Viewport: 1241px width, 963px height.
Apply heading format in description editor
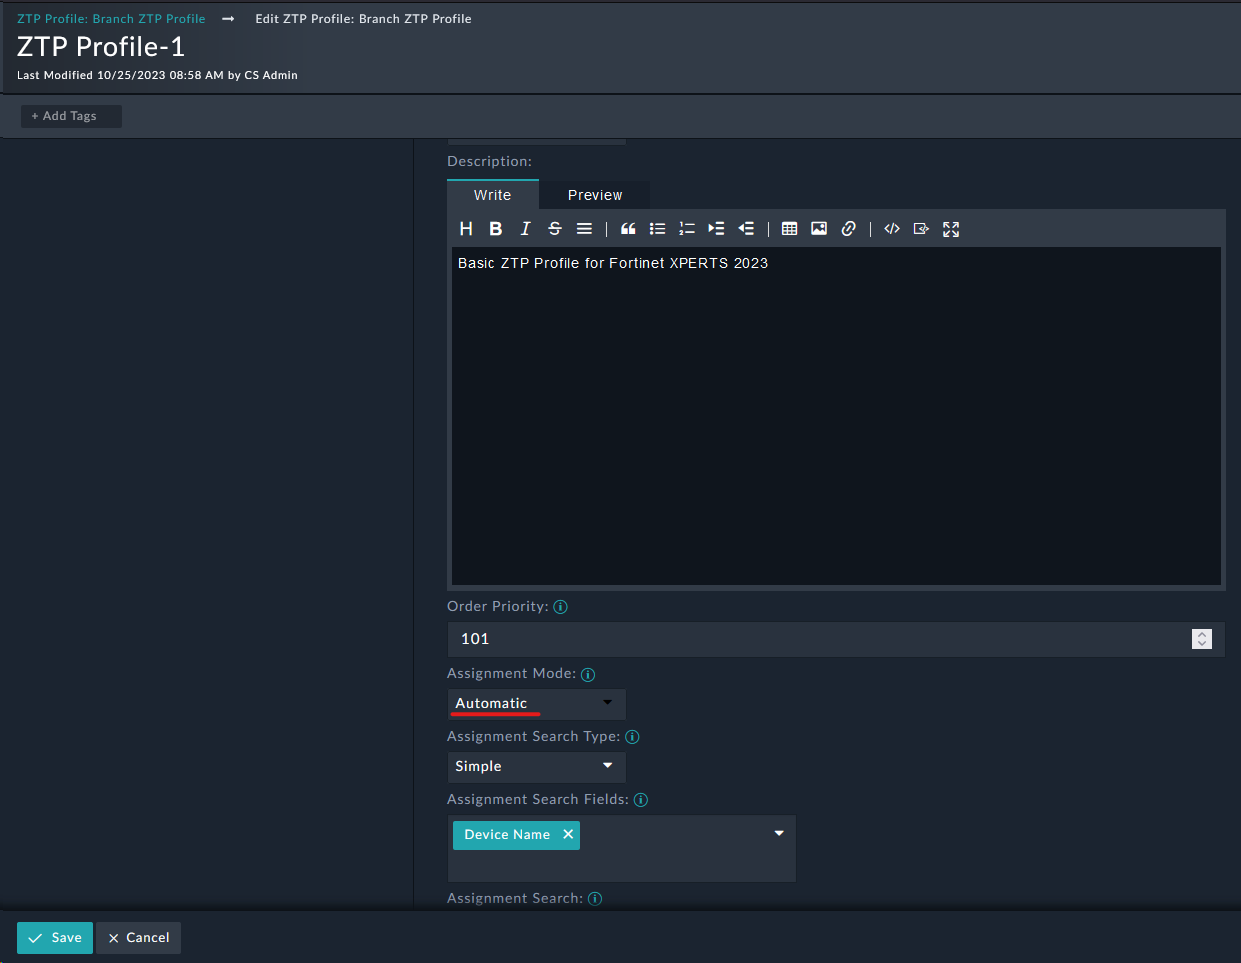(x=466, y=229)
